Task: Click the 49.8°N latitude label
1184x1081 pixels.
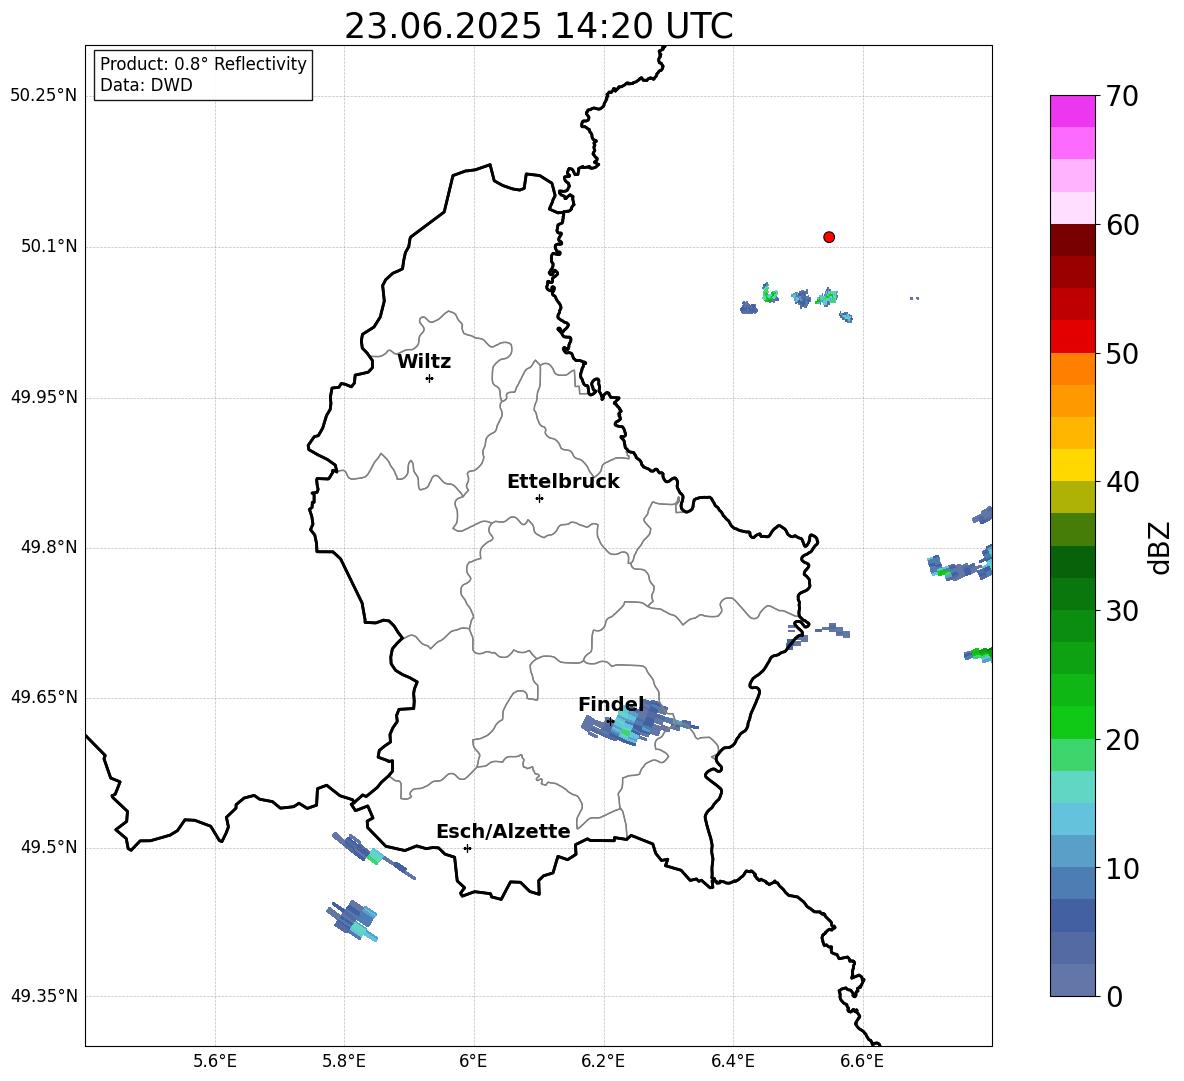Action: (x=49, y=547)
